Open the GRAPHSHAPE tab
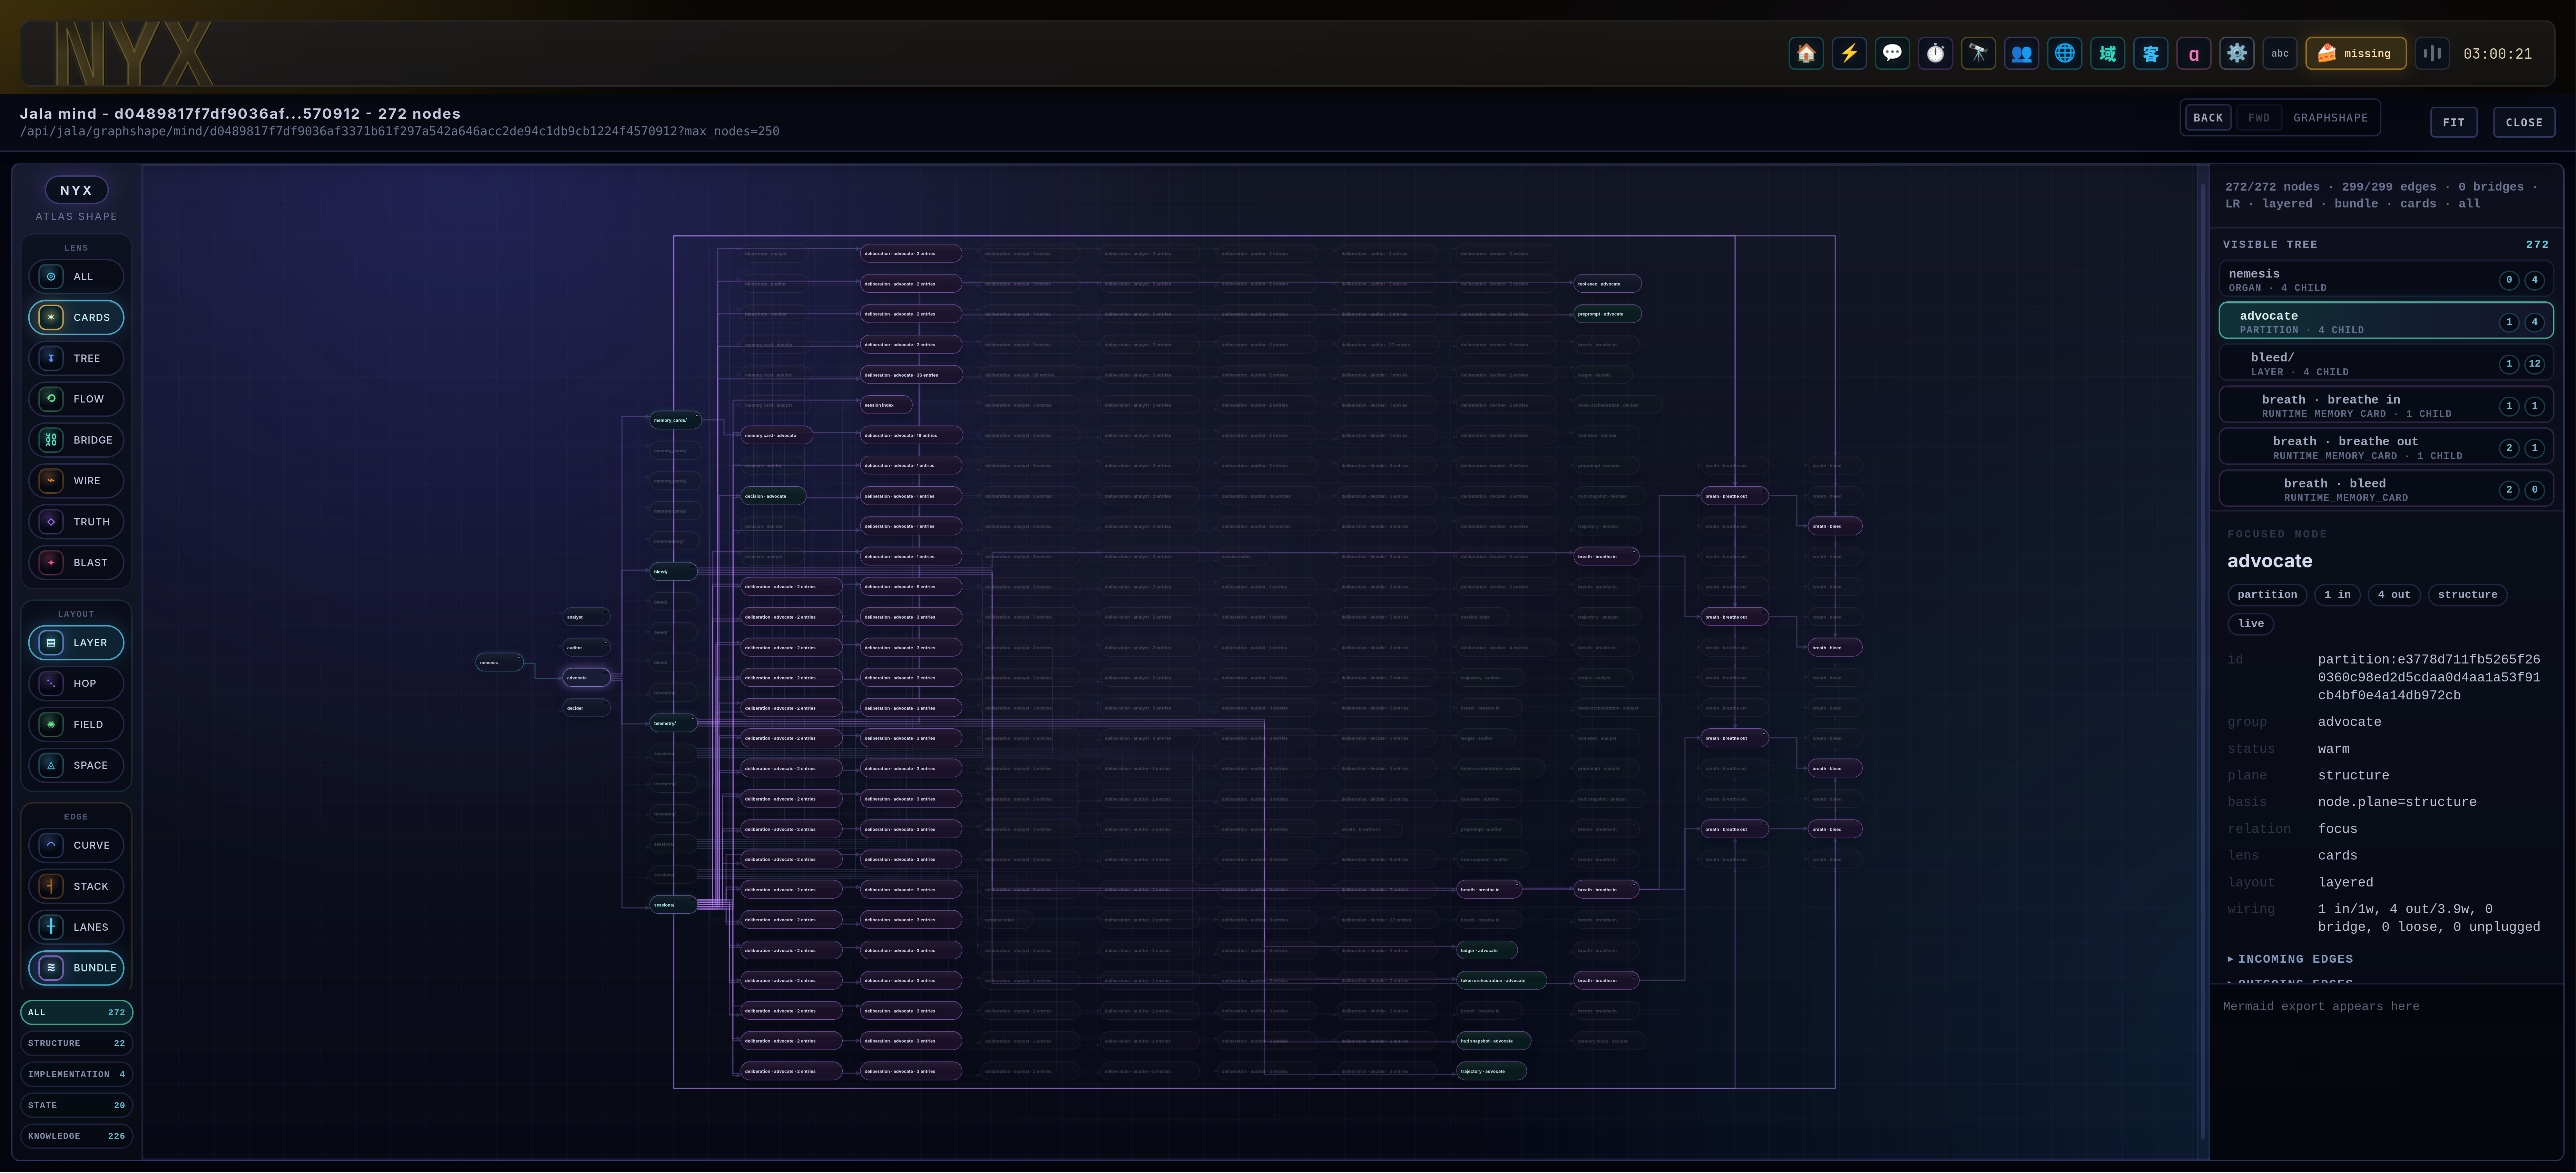Image resolution: width=2576 pixels, height=1173 pixels. 2330,118
